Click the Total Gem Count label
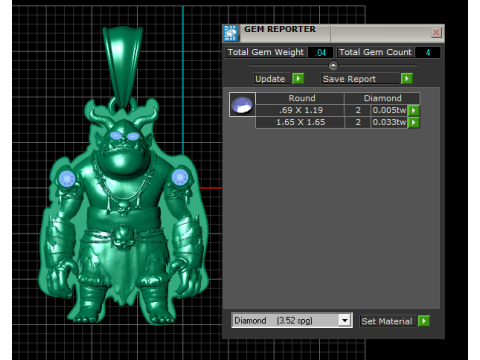 tap(375, 52)
